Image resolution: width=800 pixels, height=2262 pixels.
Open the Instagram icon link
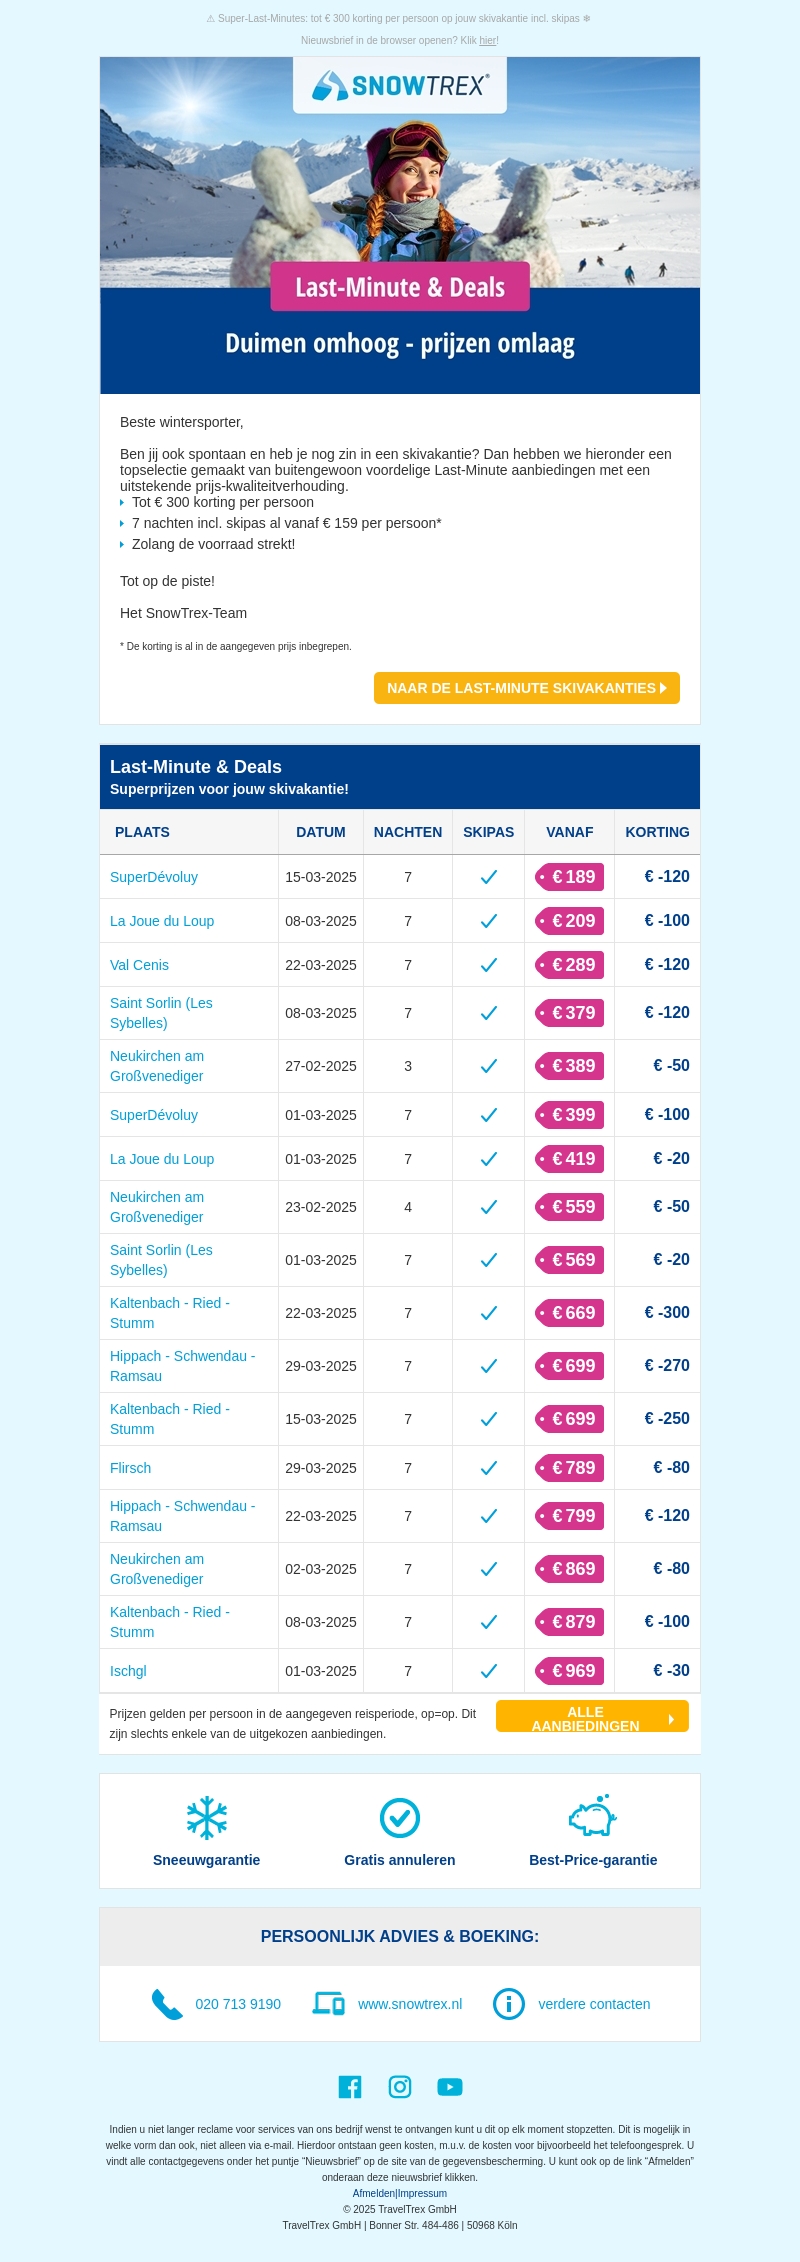pos(400,2086)
